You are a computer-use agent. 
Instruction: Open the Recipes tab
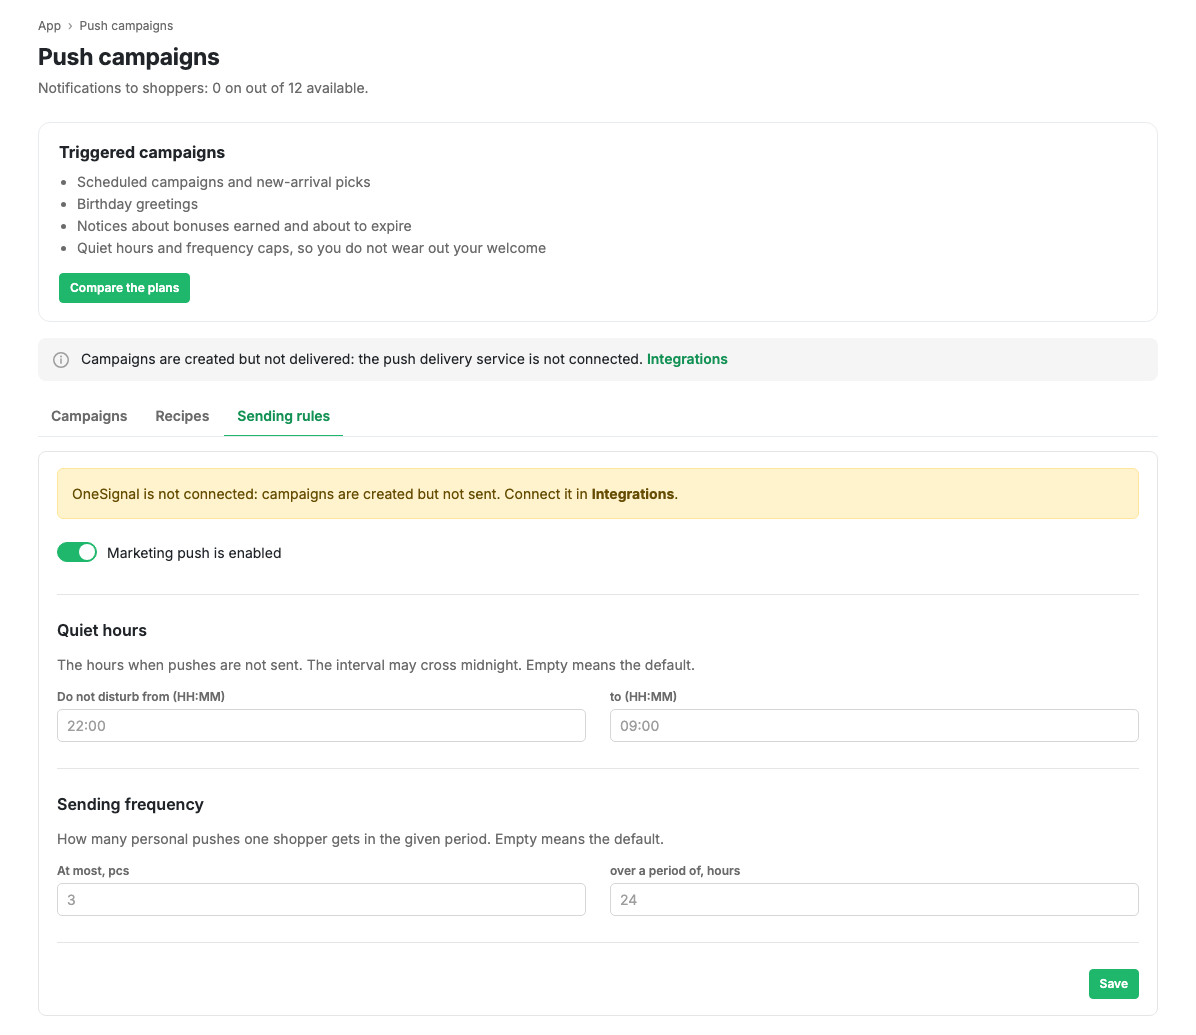coord(182,416)
